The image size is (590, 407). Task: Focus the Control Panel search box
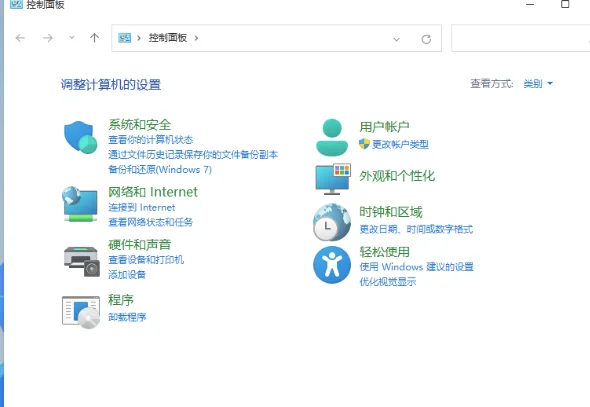[520, 38]
